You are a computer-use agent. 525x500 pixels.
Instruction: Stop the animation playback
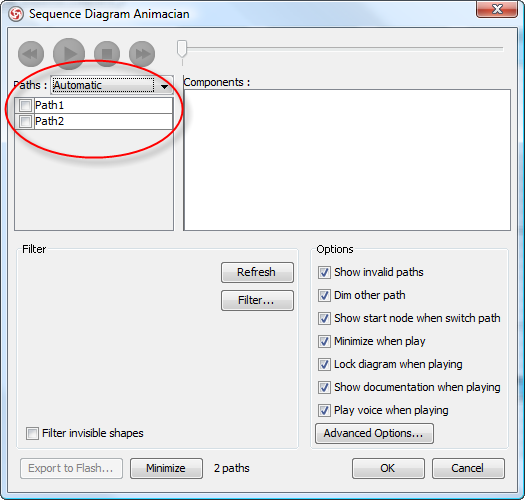[107, 54]
